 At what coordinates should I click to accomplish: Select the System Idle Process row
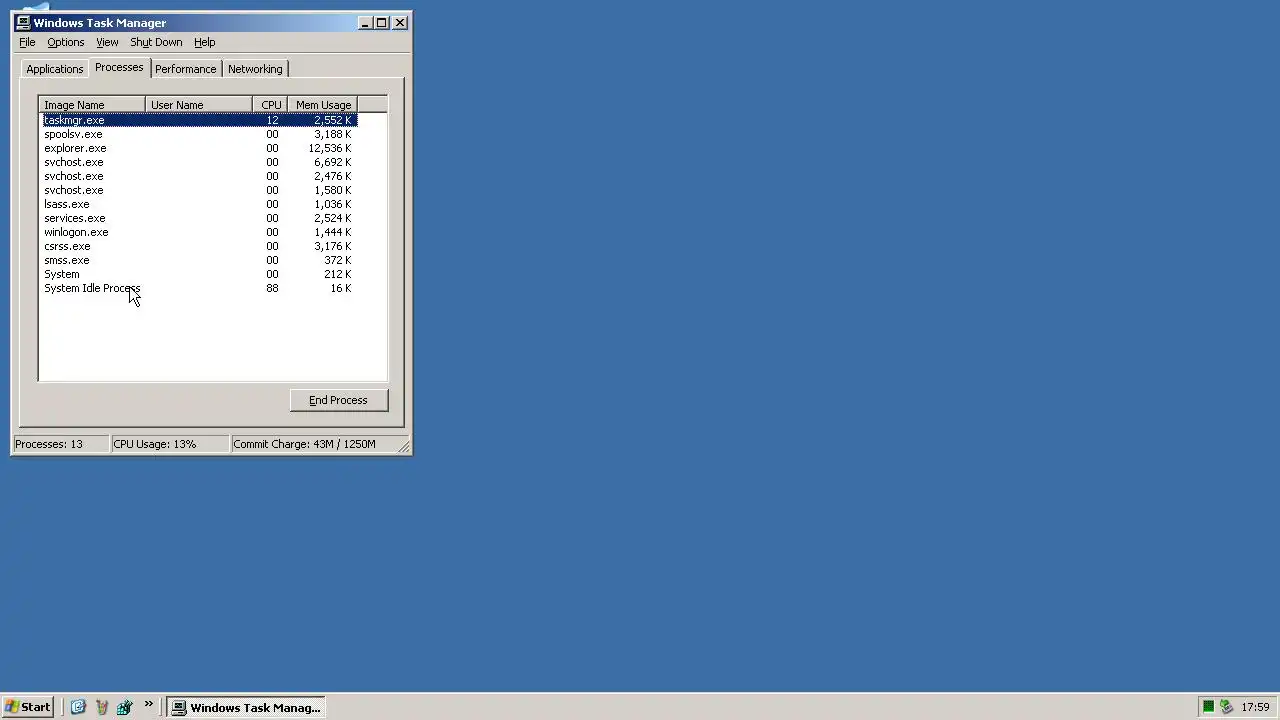click(x=199, y=288)
